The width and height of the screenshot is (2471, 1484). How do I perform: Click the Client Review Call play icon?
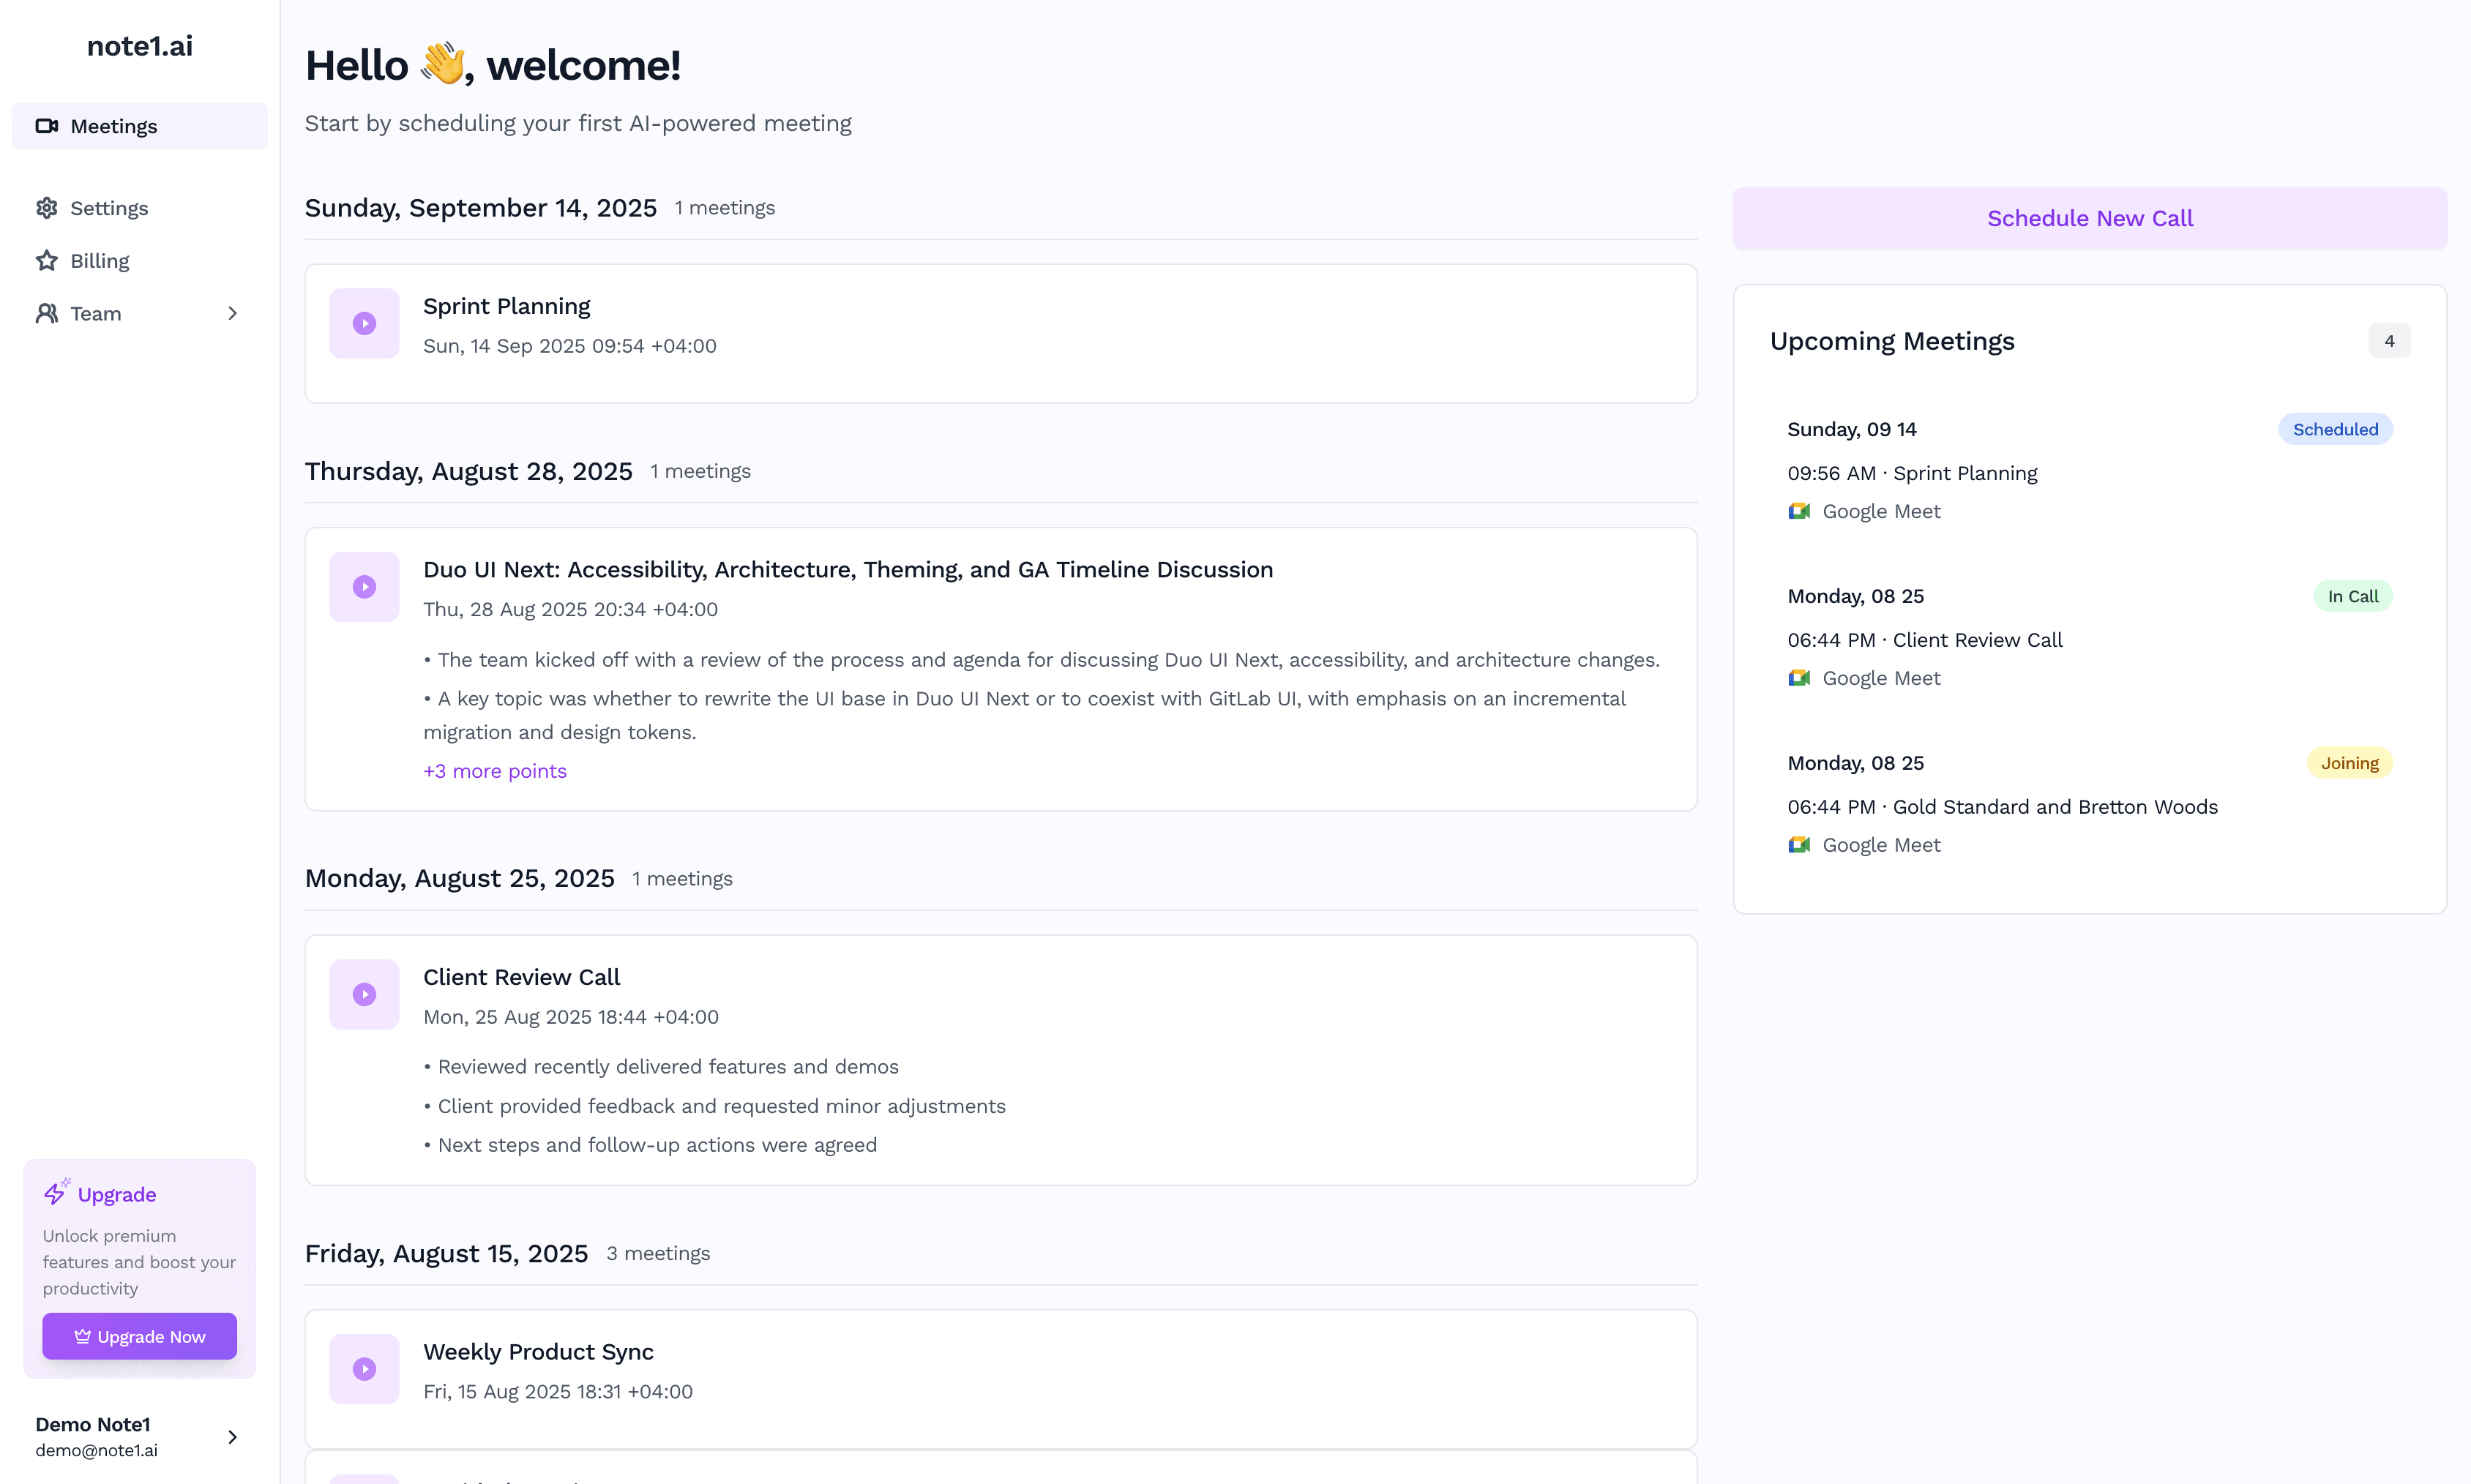coord(364,994)
